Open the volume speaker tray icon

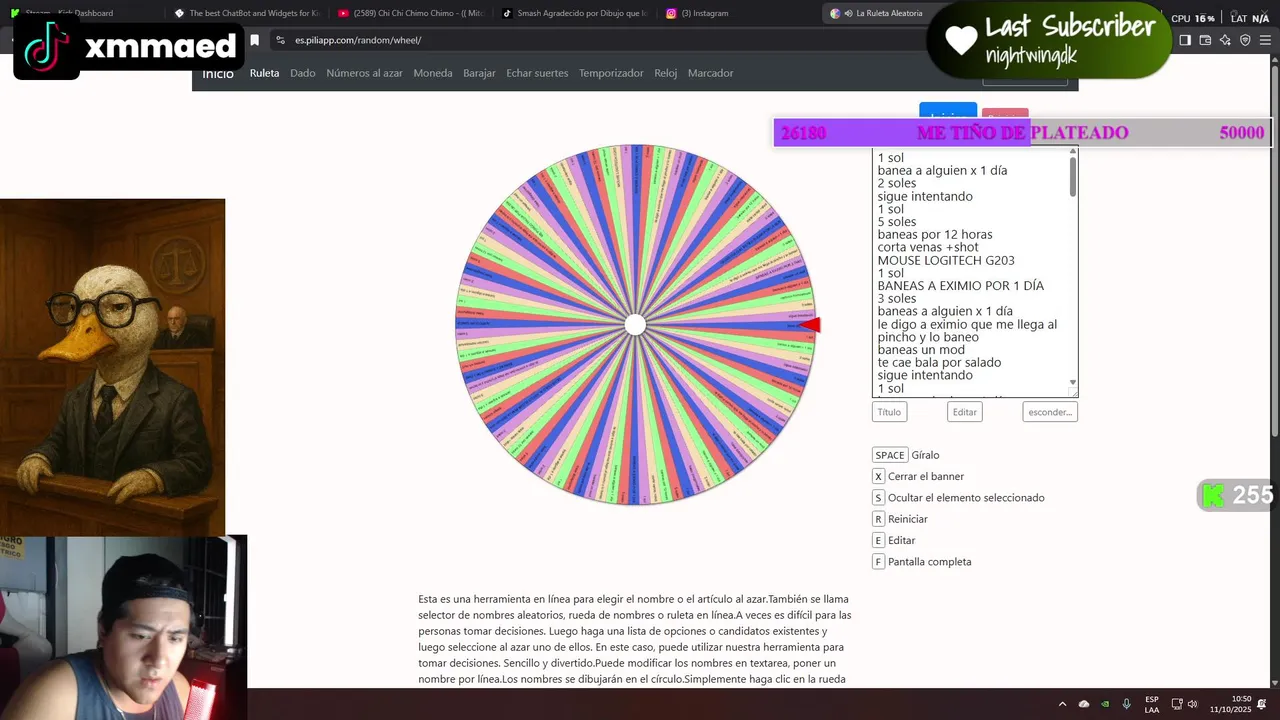[1193, 704]
